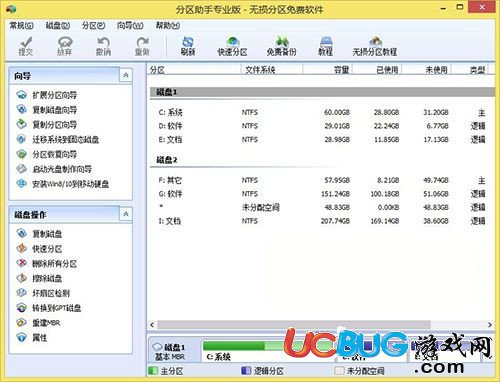500x382 pixels.
Task: Sort by the 未使用 column header
Action: [x=427, y=70]
